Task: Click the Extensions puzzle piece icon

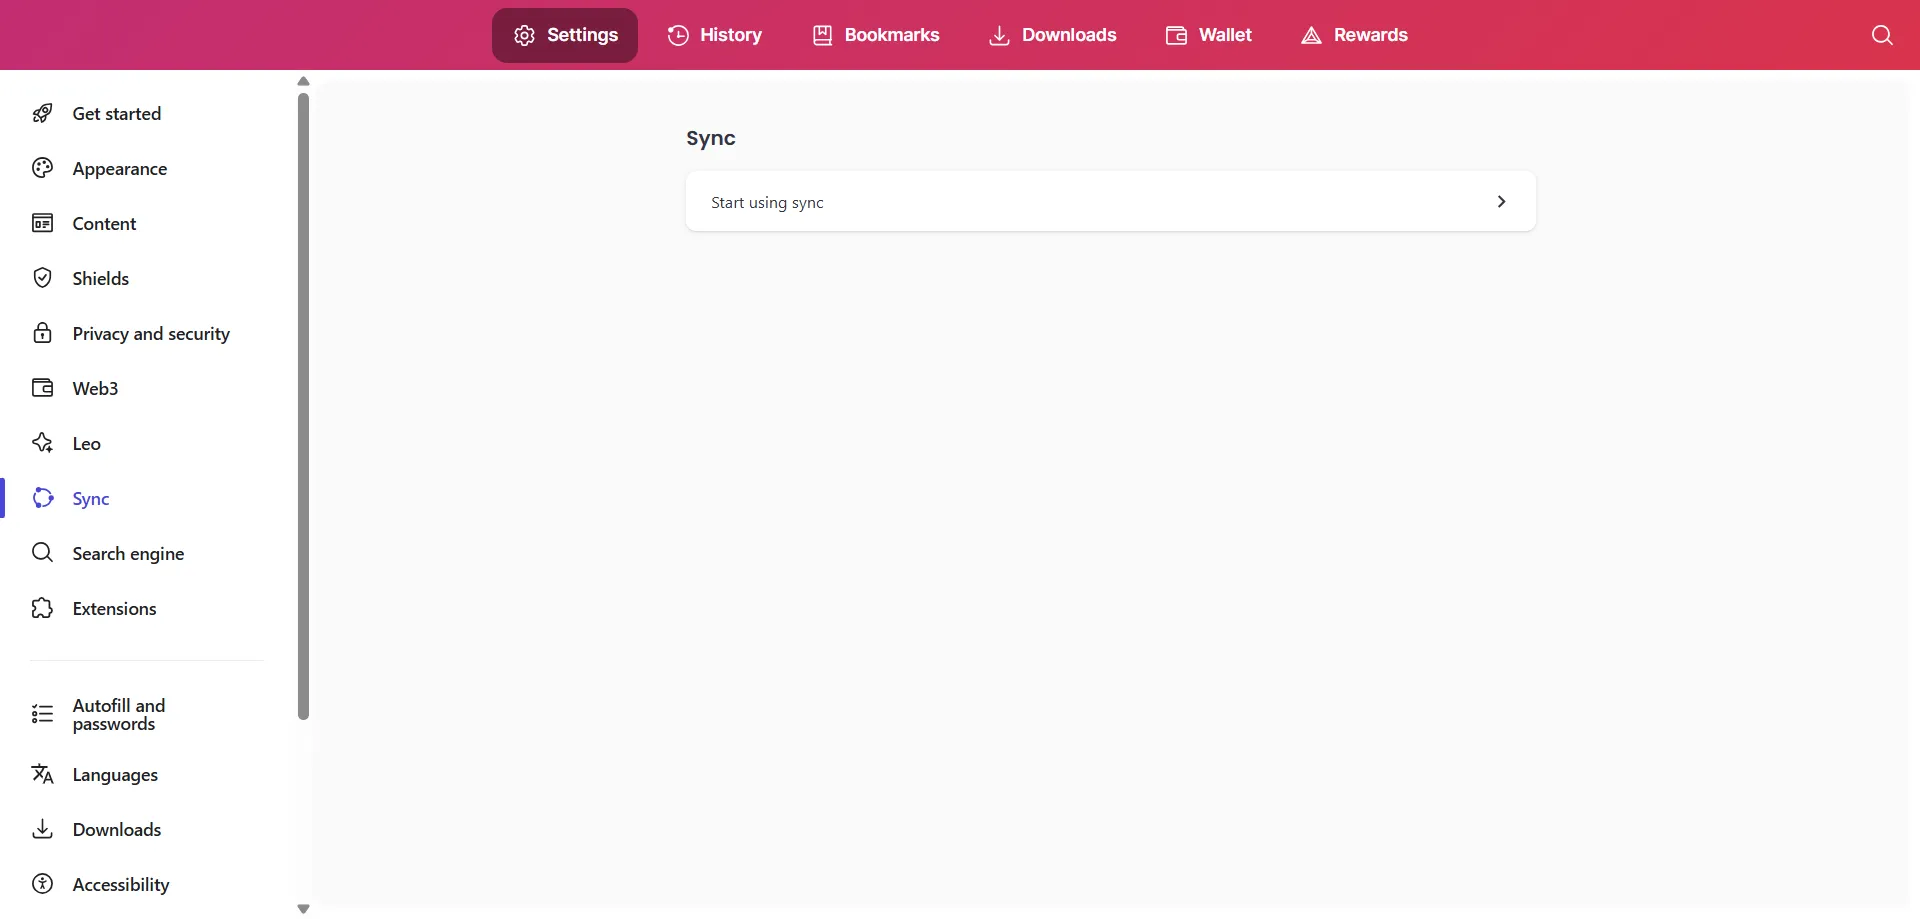Action: [x=42, y=608]
